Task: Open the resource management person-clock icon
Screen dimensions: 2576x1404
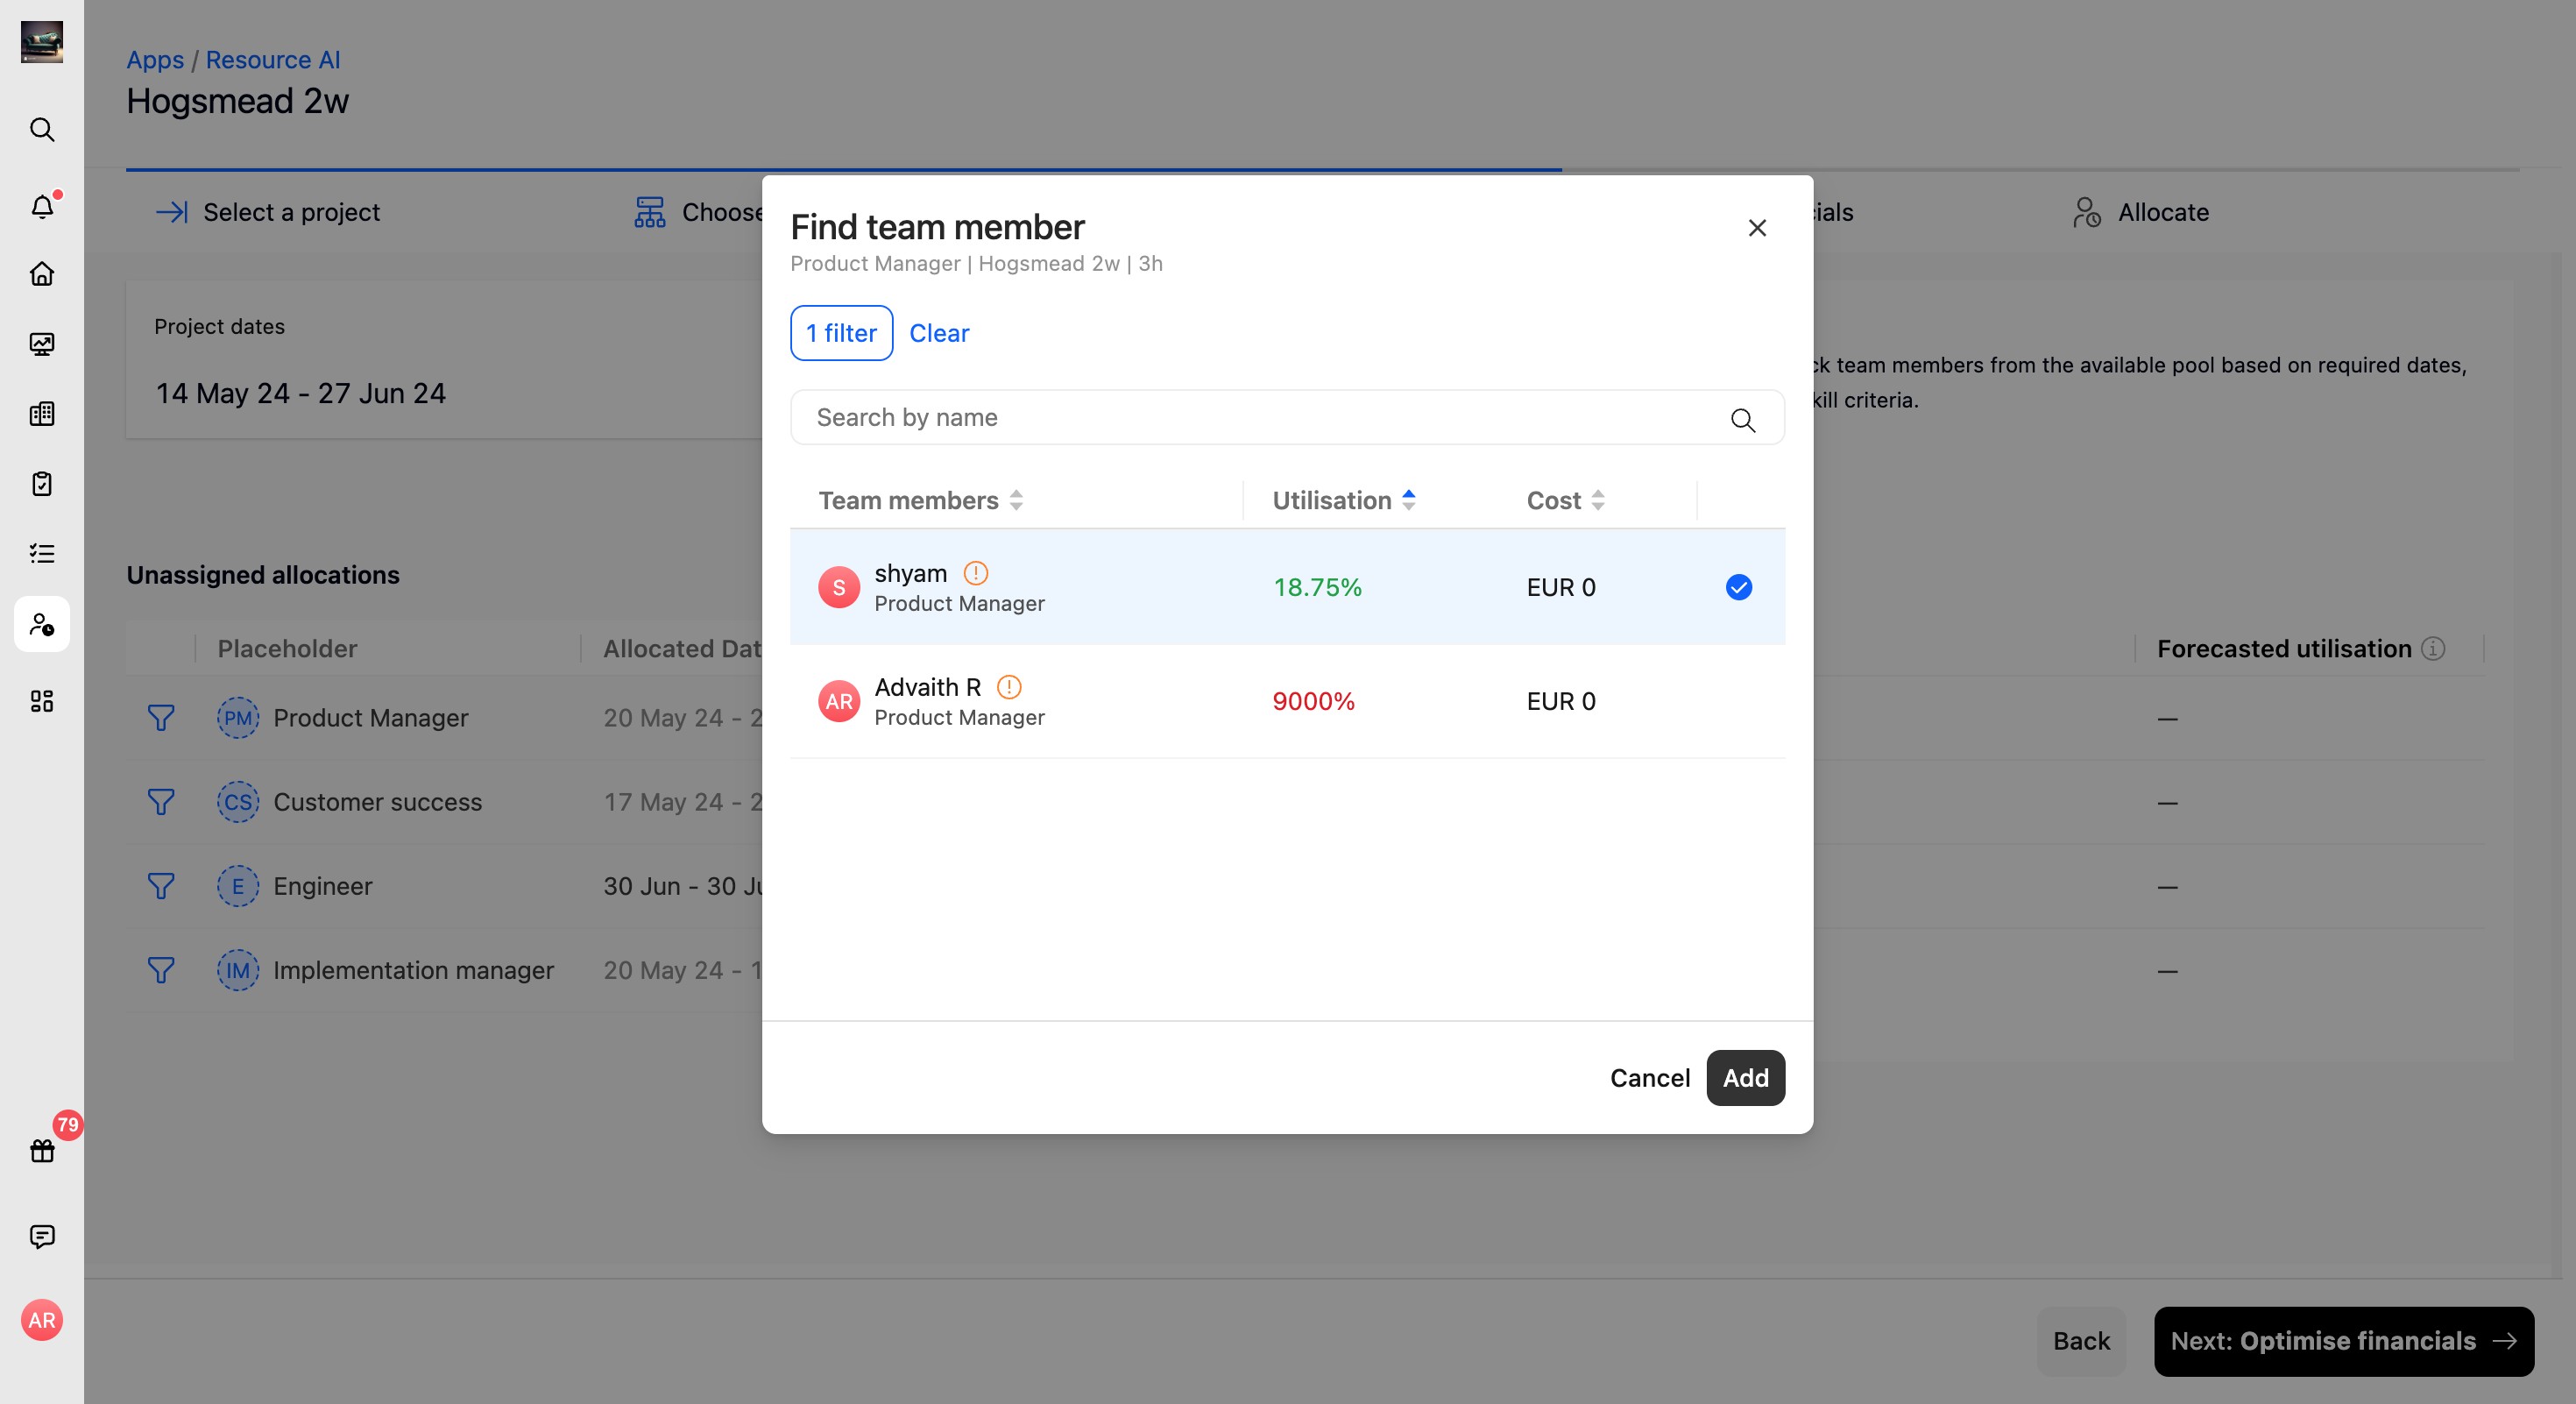Action: pos(42,624)
